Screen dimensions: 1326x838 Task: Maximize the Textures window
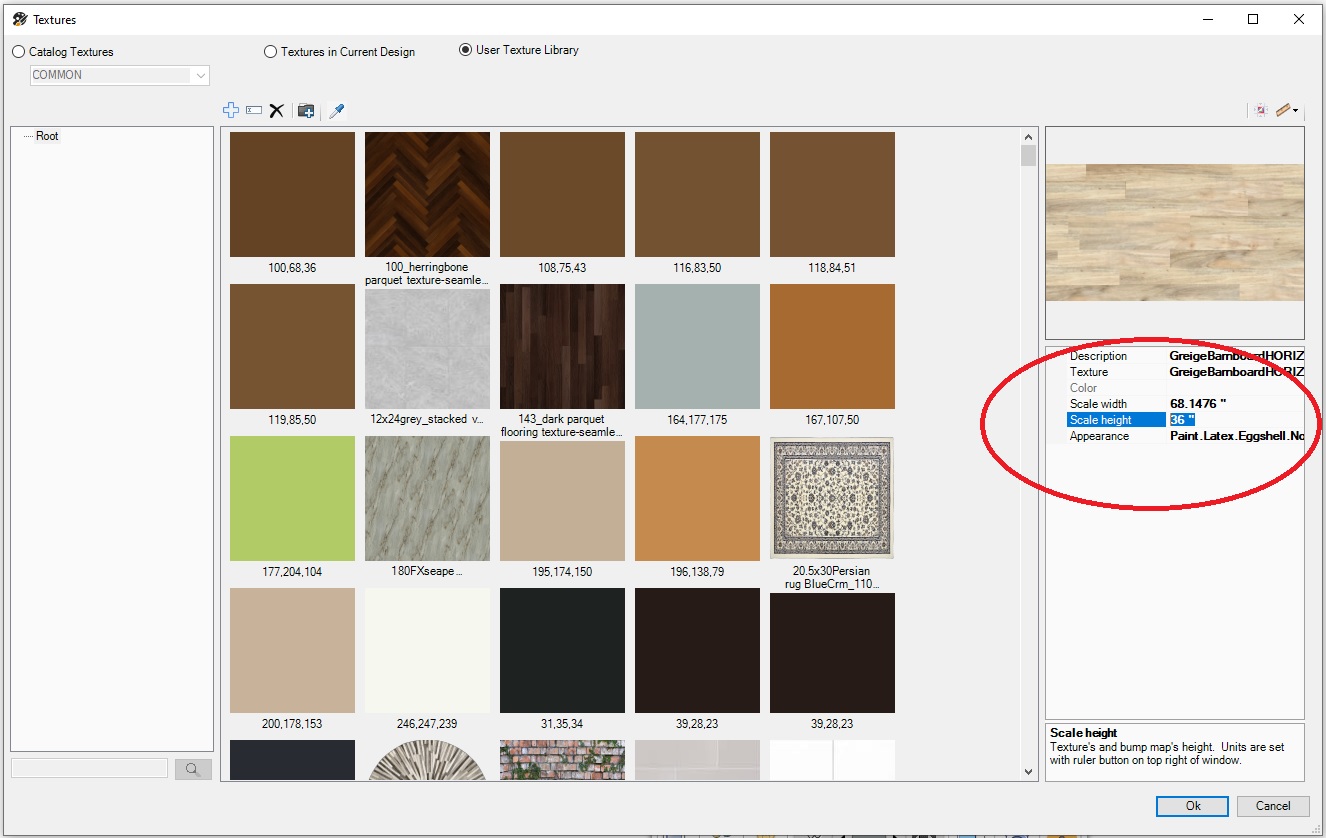coord(1253,19)
